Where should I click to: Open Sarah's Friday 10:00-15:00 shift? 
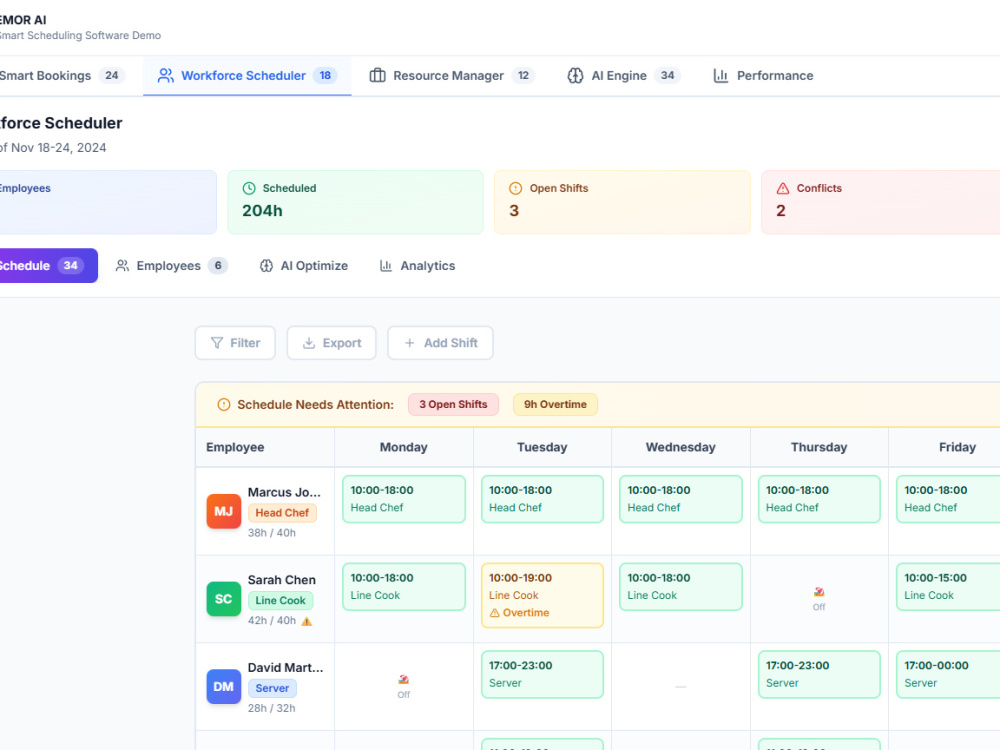[x=948, y=587]
